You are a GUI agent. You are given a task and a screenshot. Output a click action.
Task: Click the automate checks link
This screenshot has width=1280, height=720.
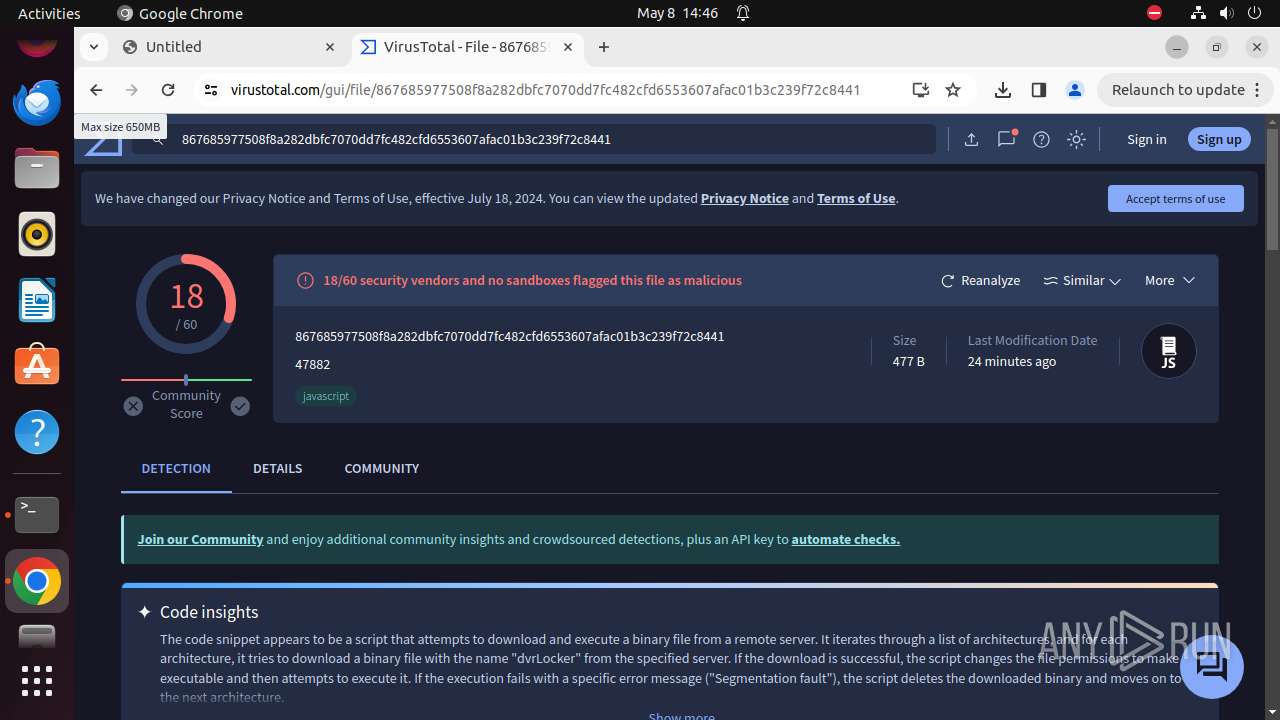[x=846, y=539]
